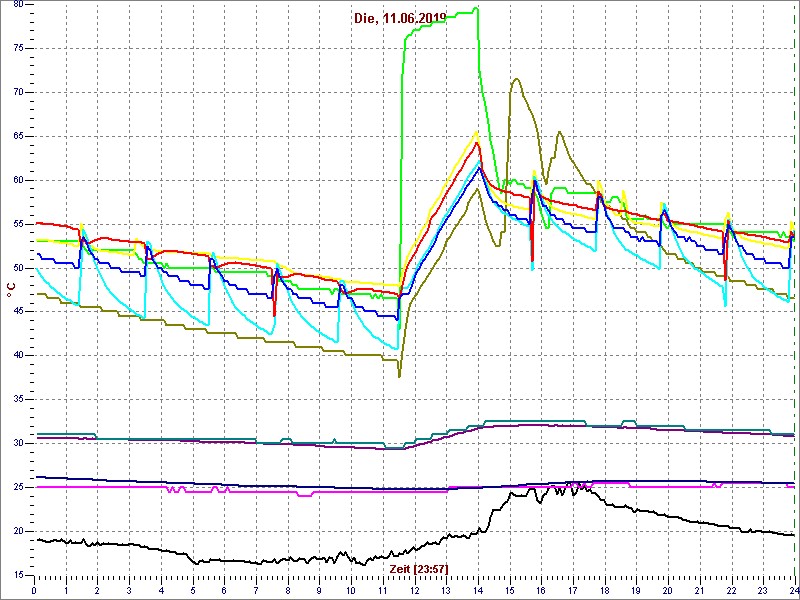Click hour 18 on the time axis

point(605,591)
